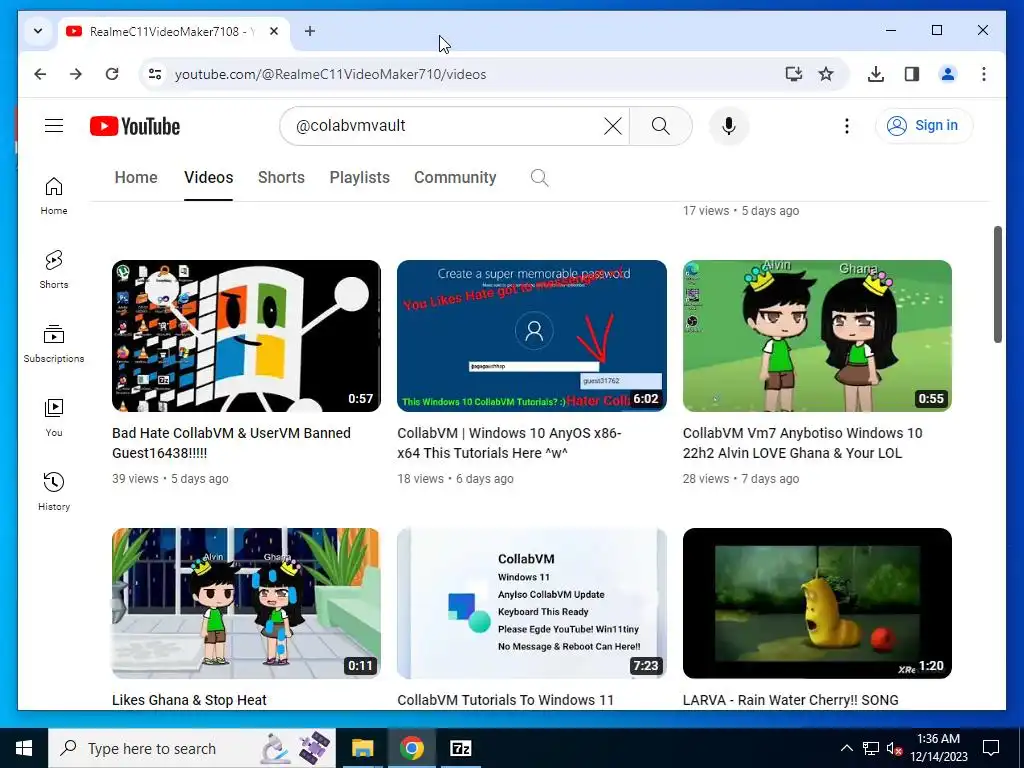Open Chrome three-dot menu
The height and width of the screenshot is (768, 1024).
984,74
